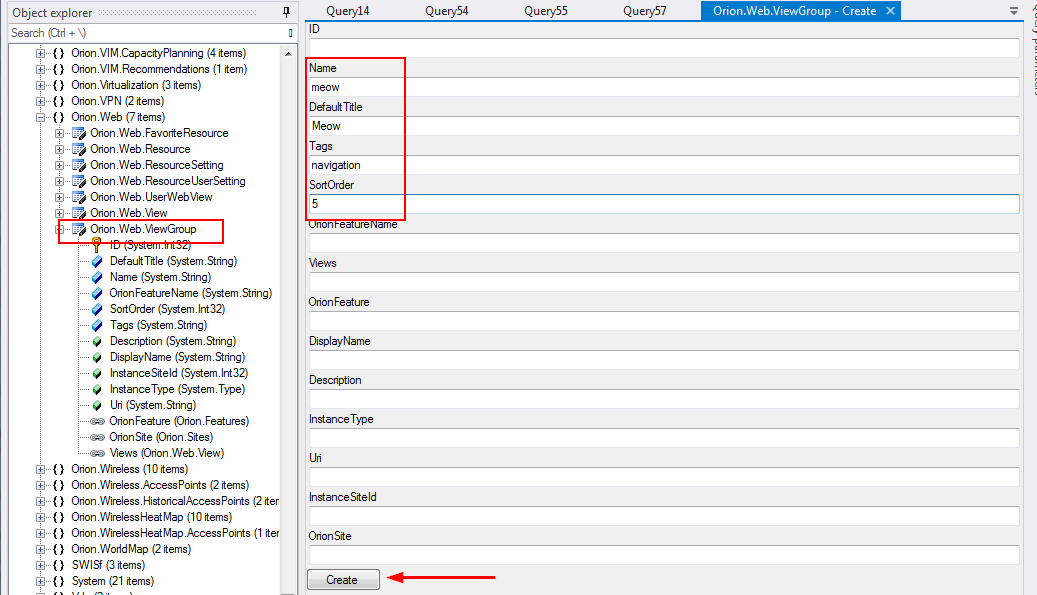The width and height of the screenshot is (1037, 595).
Task: Open the tab list dropdown arrow
Action: pos(1014,11)
